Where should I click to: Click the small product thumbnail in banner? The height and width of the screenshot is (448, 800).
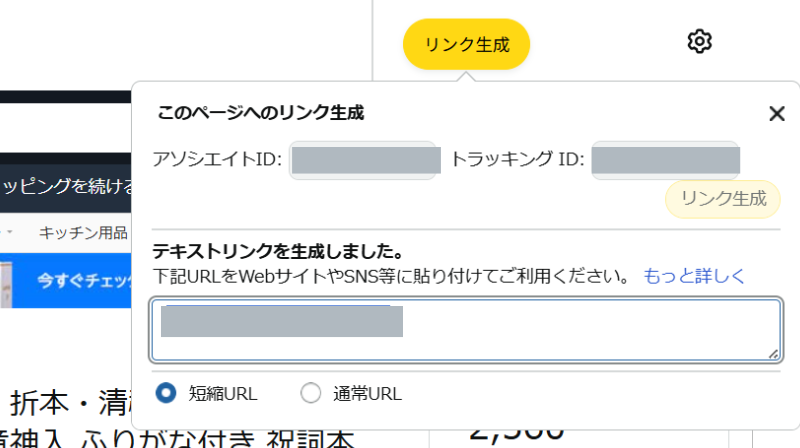(x=6, y=283)
